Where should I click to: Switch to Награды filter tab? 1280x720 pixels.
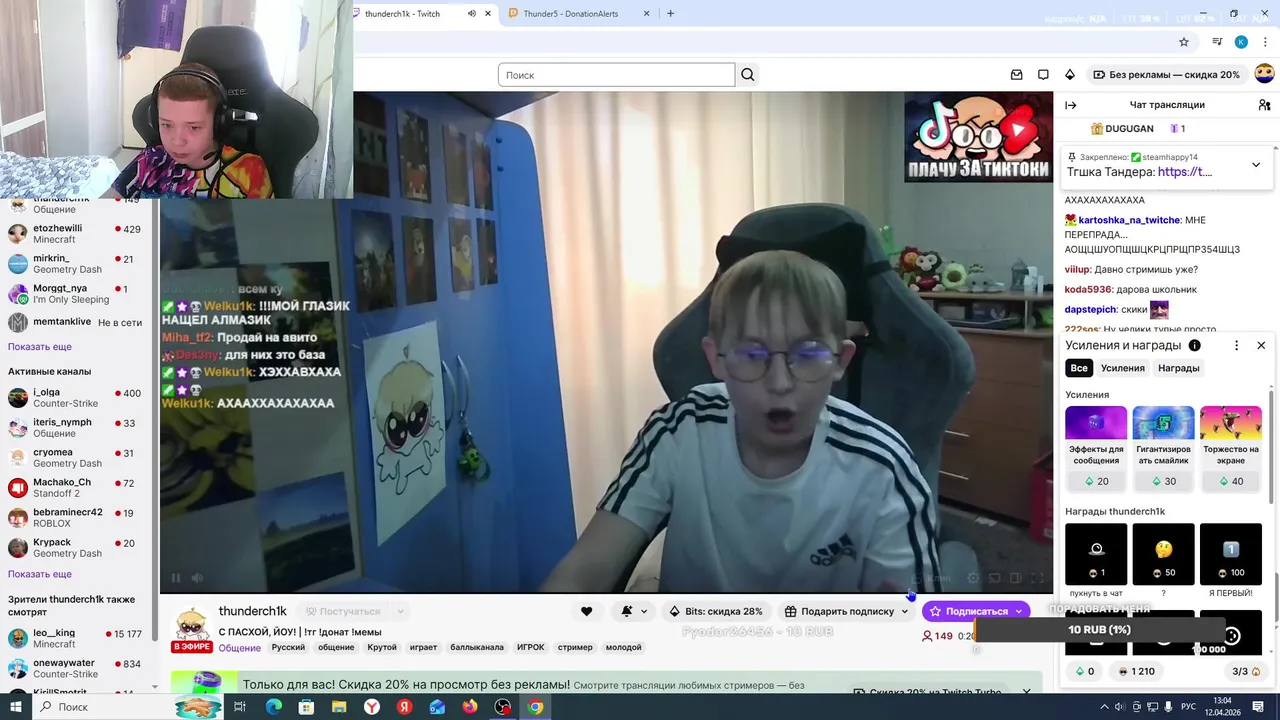(1179, 368)
